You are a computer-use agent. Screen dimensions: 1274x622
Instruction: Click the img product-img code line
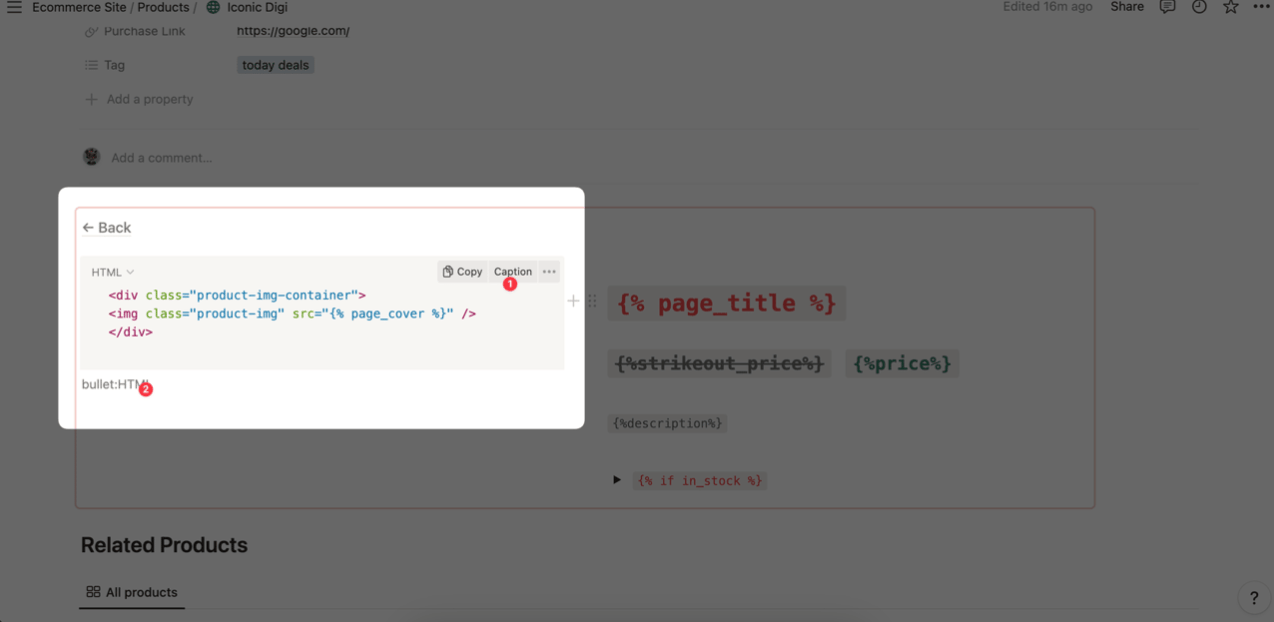292,313
